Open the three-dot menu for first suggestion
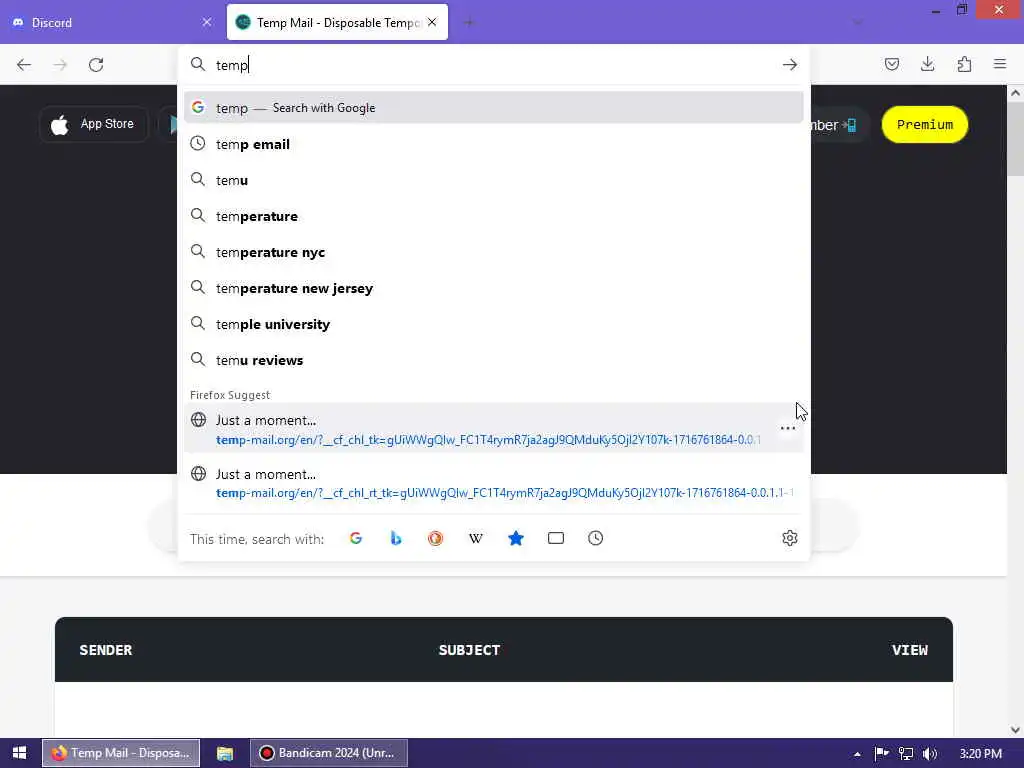The image size is (1024, 768). (x=788, y=428)
